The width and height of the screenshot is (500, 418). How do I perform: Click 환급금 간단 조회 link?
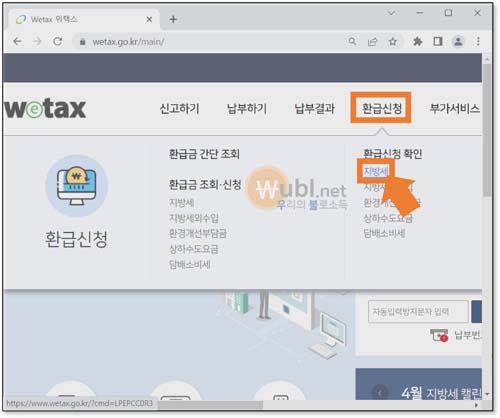(x=204, y=154)
